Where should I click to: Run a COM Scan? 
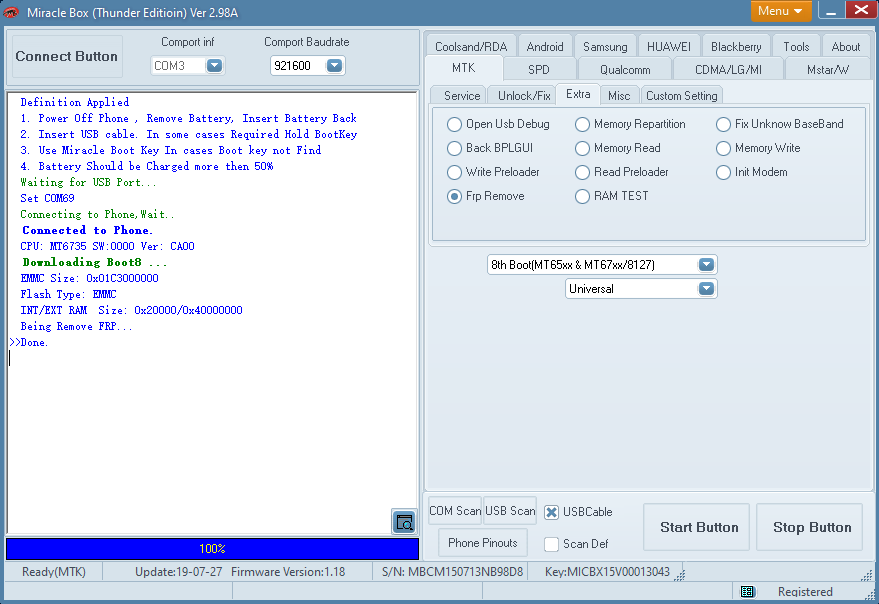[455, 511]
